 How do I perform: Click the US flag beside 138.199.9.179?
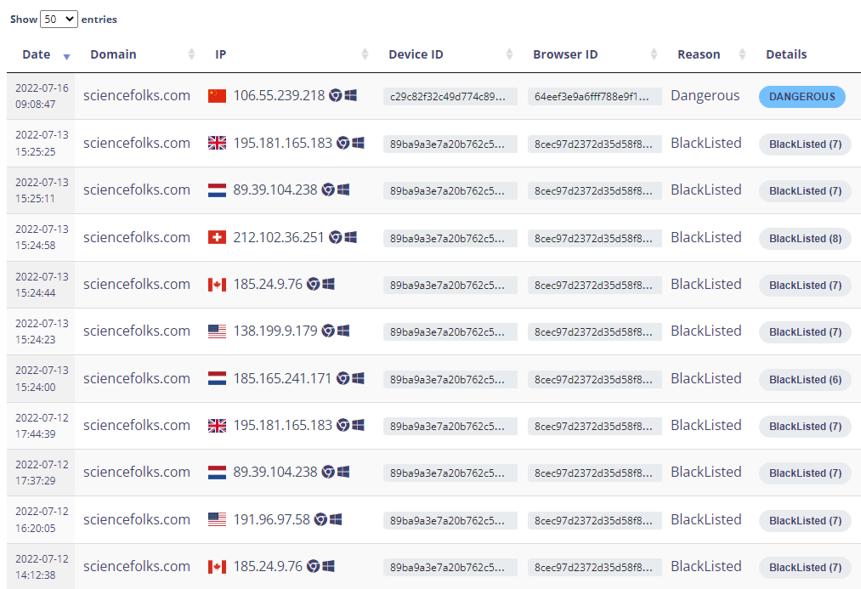pos(217,332)
